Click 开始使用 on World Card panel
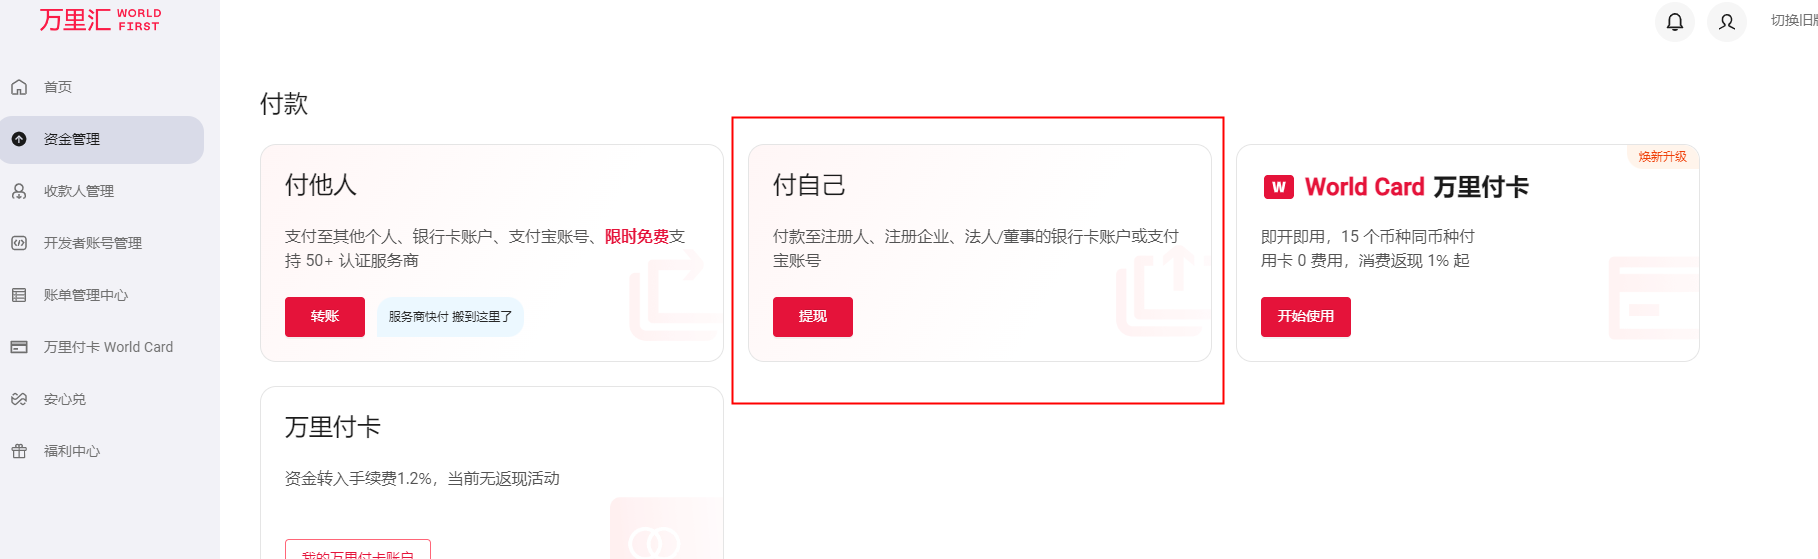Screen dimensions: 1818x559 (1306, 317)
